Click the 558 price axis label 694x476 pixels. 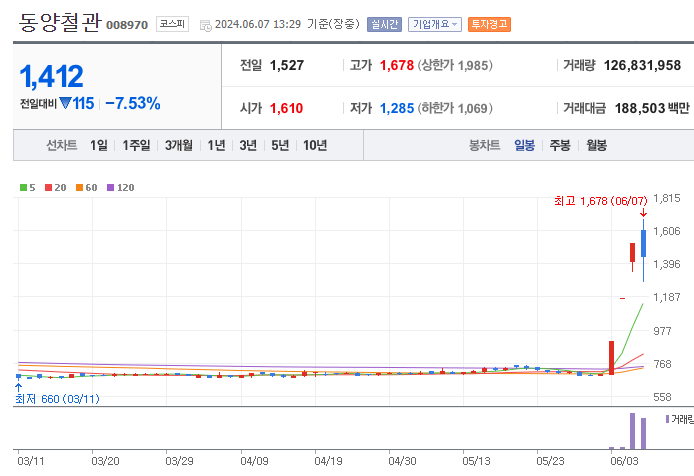coord(662,397)
